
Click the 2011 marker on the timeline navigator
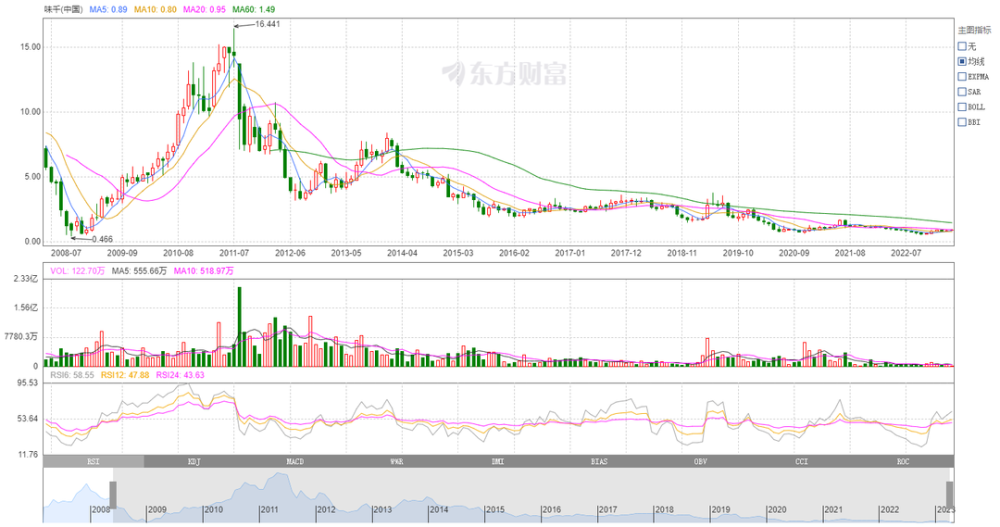tap(269, 510)
